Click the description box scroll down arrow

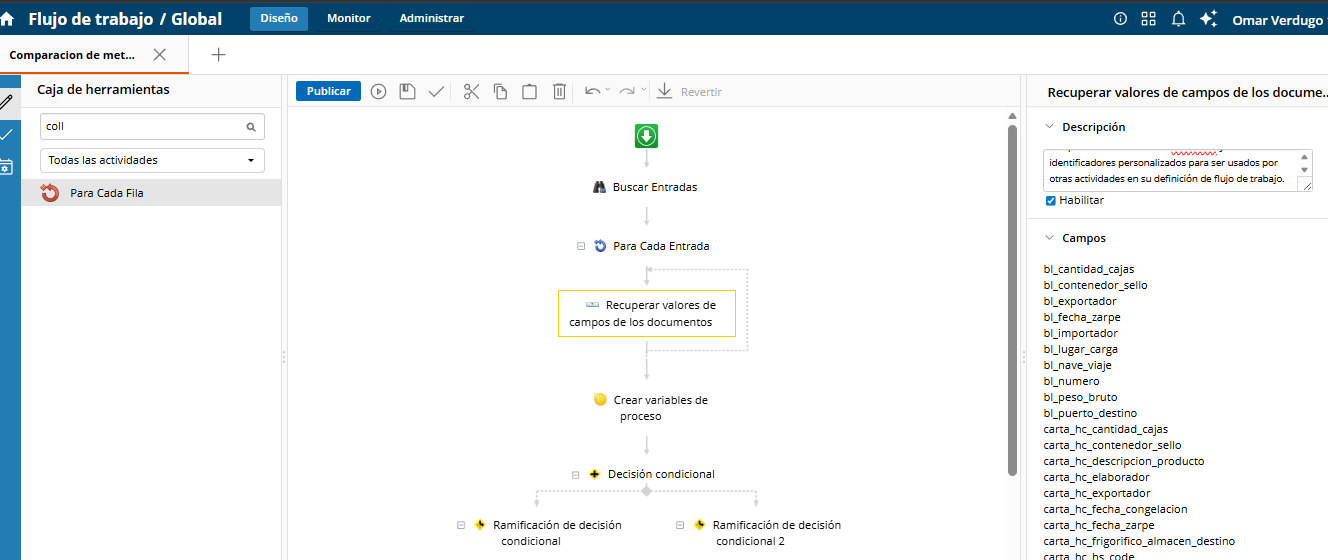click(1305, 170)
